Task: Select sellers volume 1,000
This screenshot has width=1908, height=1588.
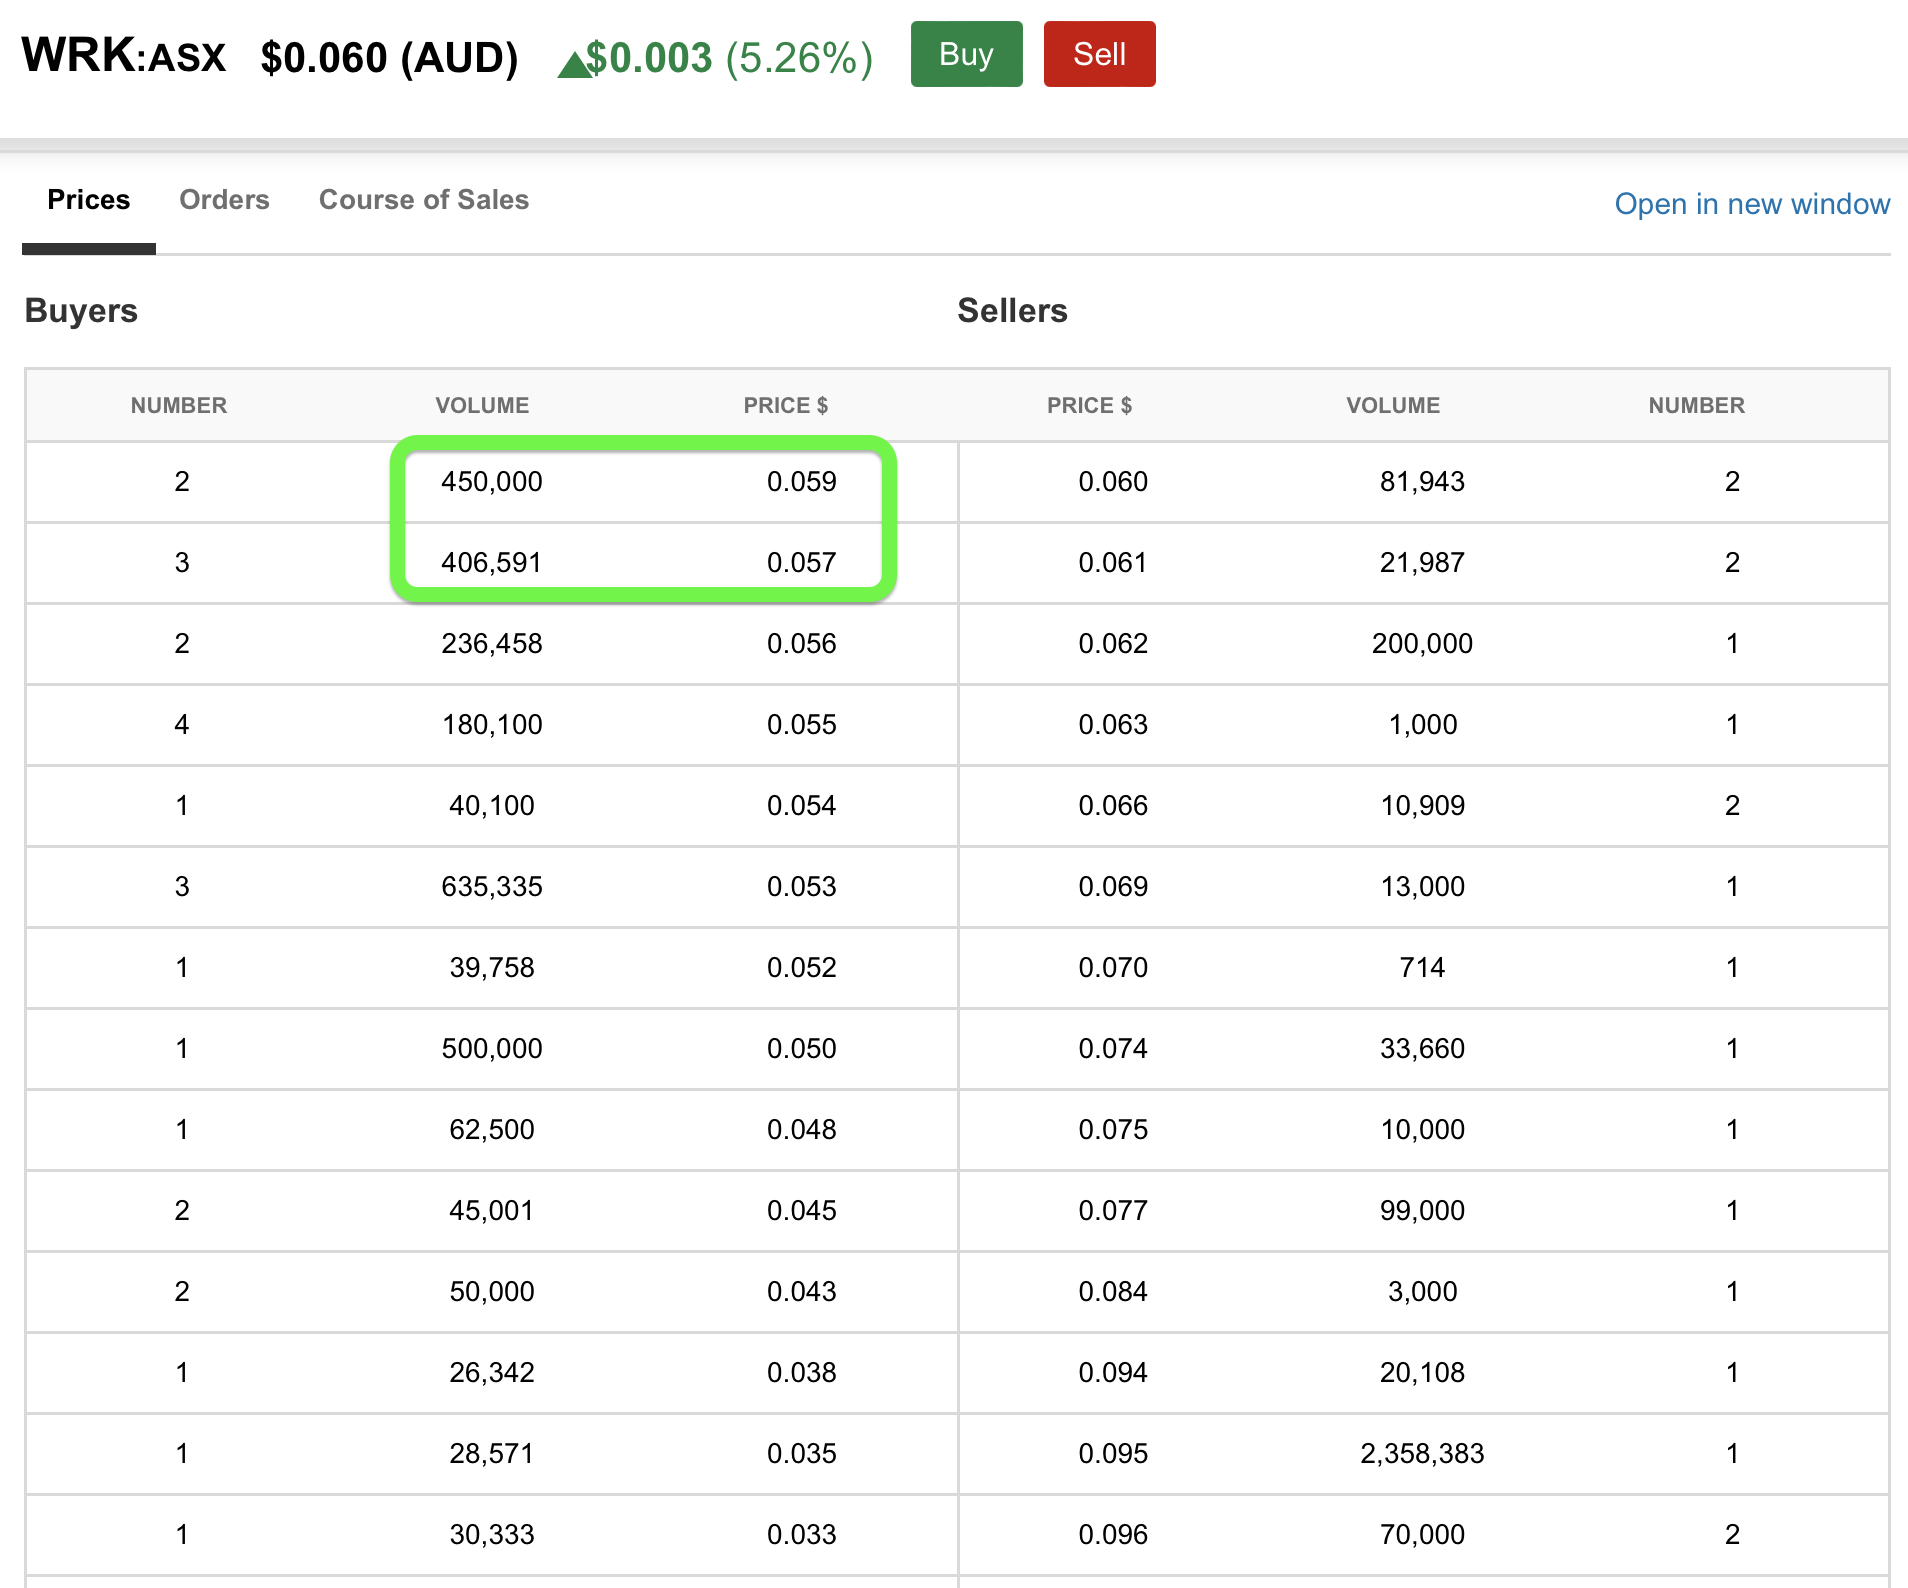Action: click(1422, 725)
